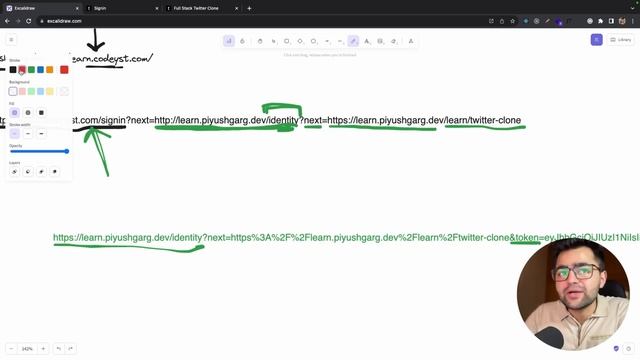Viewport: 640px width, 360px height.
Task: Adjust the Opacity slider
Action: click(x=39, y=151)
